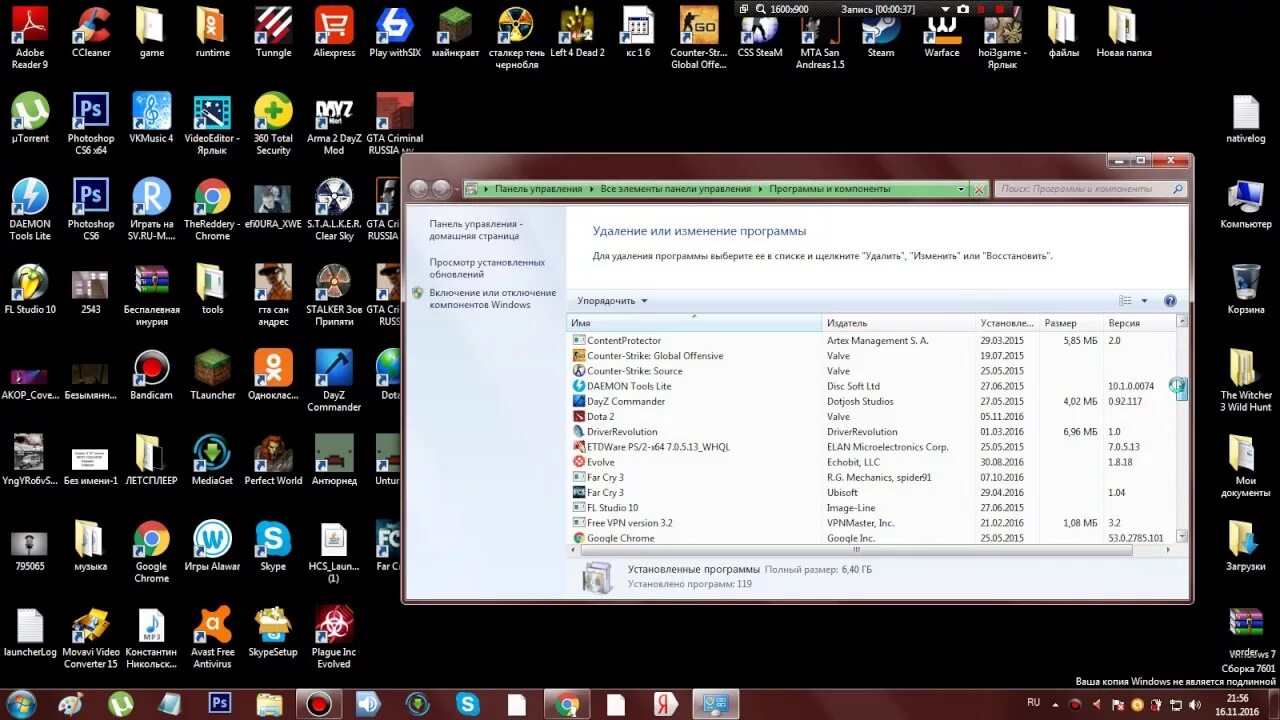
Task: Select ContentProtector program entry
Action: [x=871, y=341]
